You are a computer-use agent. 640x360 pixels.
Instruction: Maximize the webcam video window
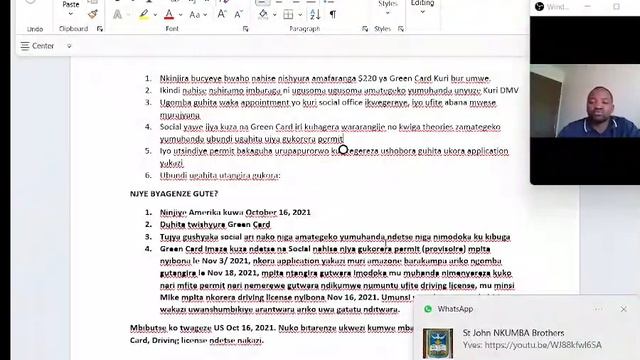[616, 7]
